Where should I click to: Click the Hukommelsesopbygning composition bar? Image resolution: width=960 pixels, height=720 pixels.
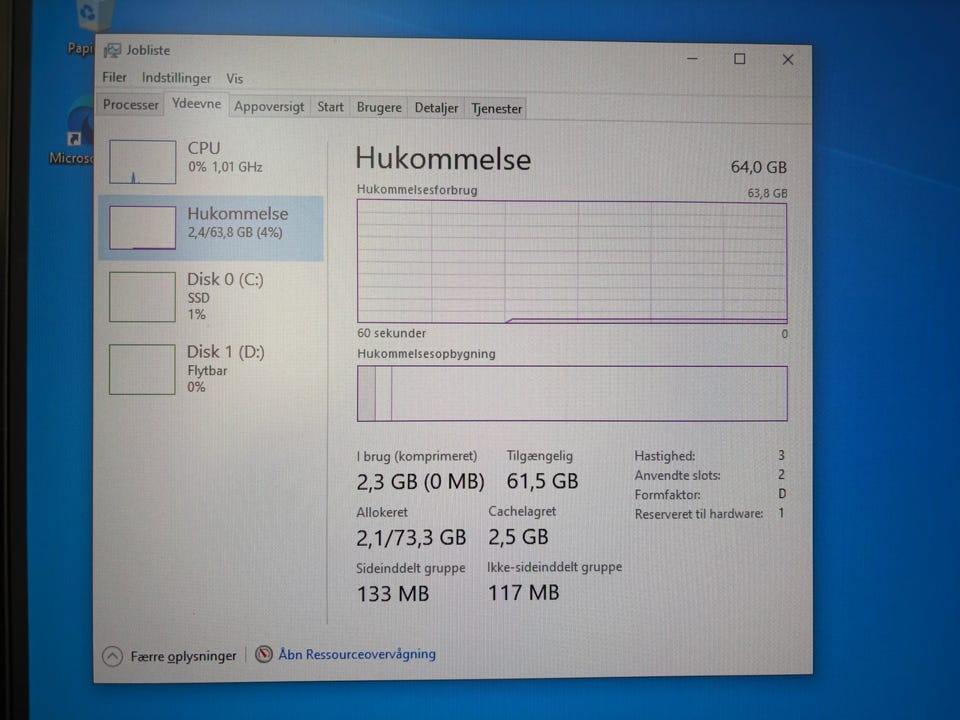[572, 394]
